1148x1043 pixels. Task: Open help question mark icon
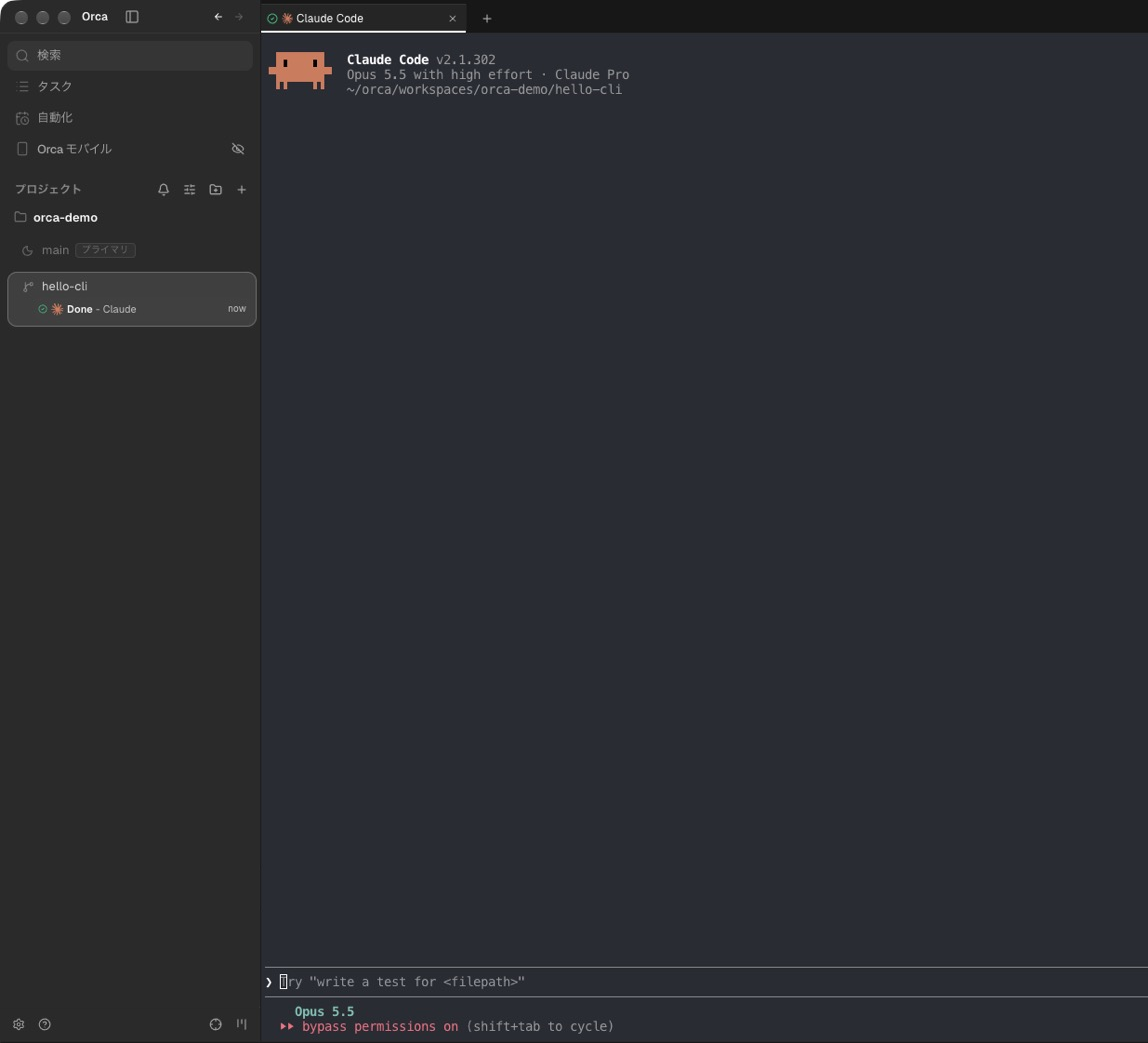click(45, 1025)
